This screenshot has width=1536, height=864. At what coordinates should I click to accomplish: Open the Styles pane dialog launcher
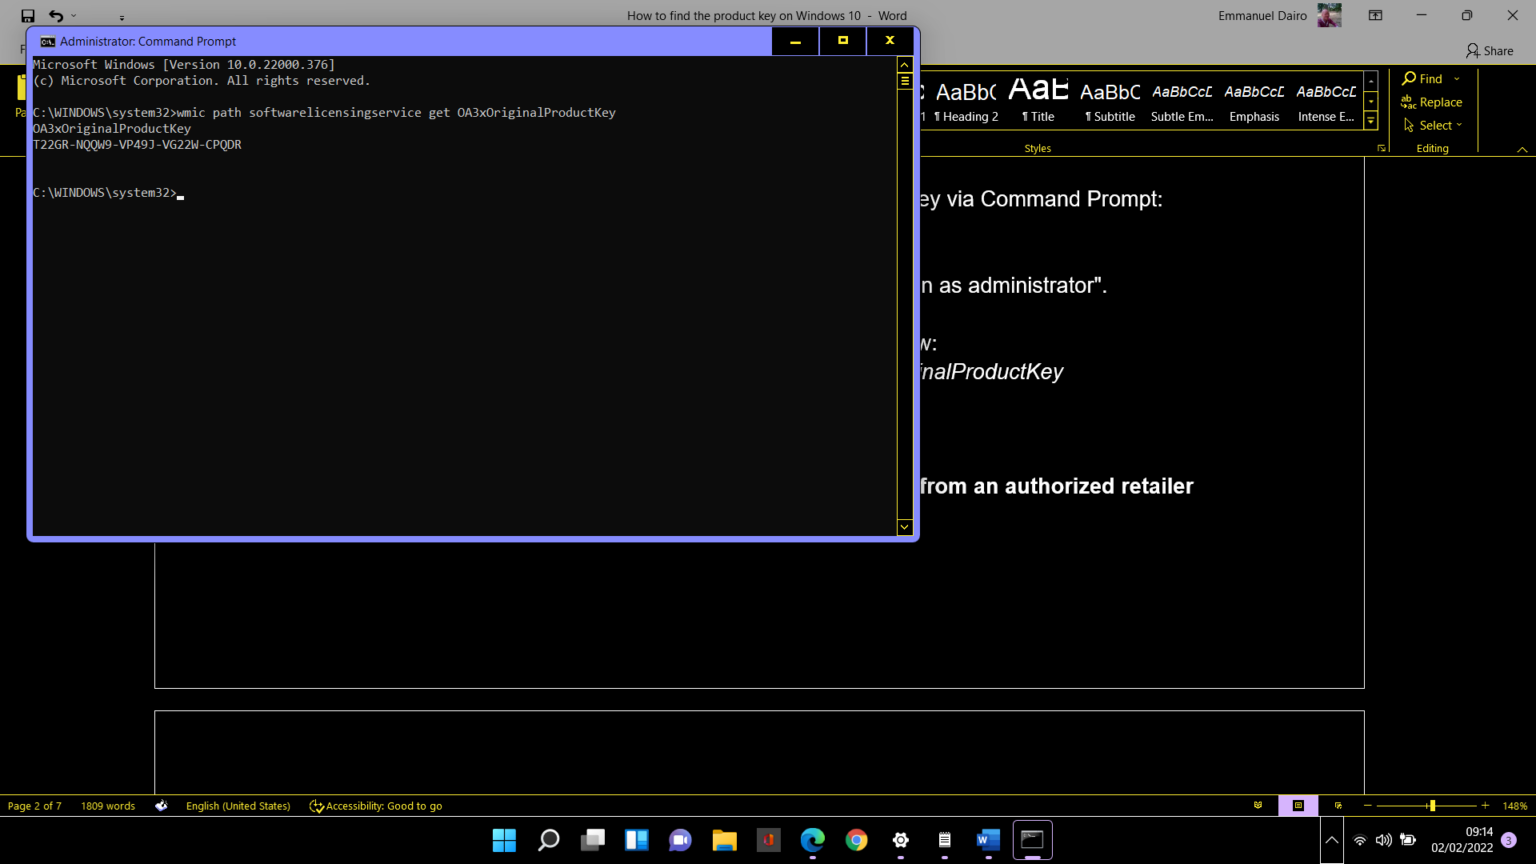point(1382,147)
